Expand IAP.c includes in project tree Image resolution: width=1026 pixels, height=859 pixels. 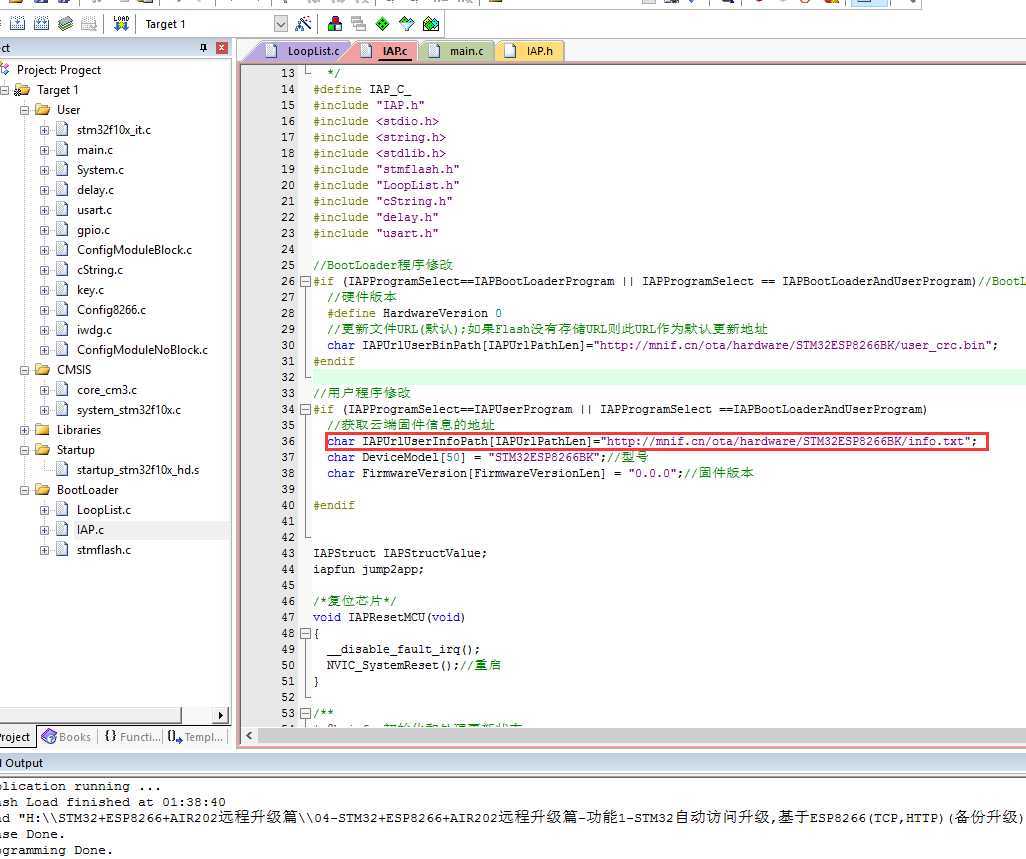[44, 530]
